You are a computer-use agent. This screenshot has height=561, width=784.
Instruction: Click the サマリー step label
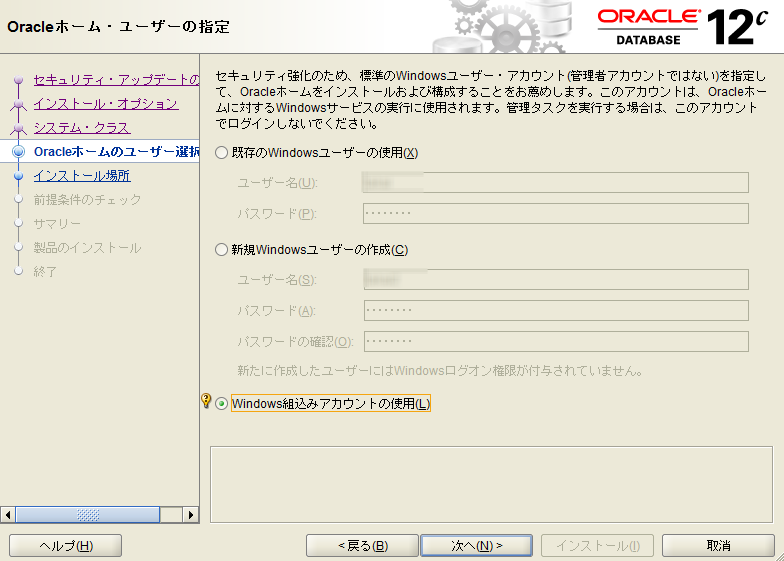click(57, 224)
